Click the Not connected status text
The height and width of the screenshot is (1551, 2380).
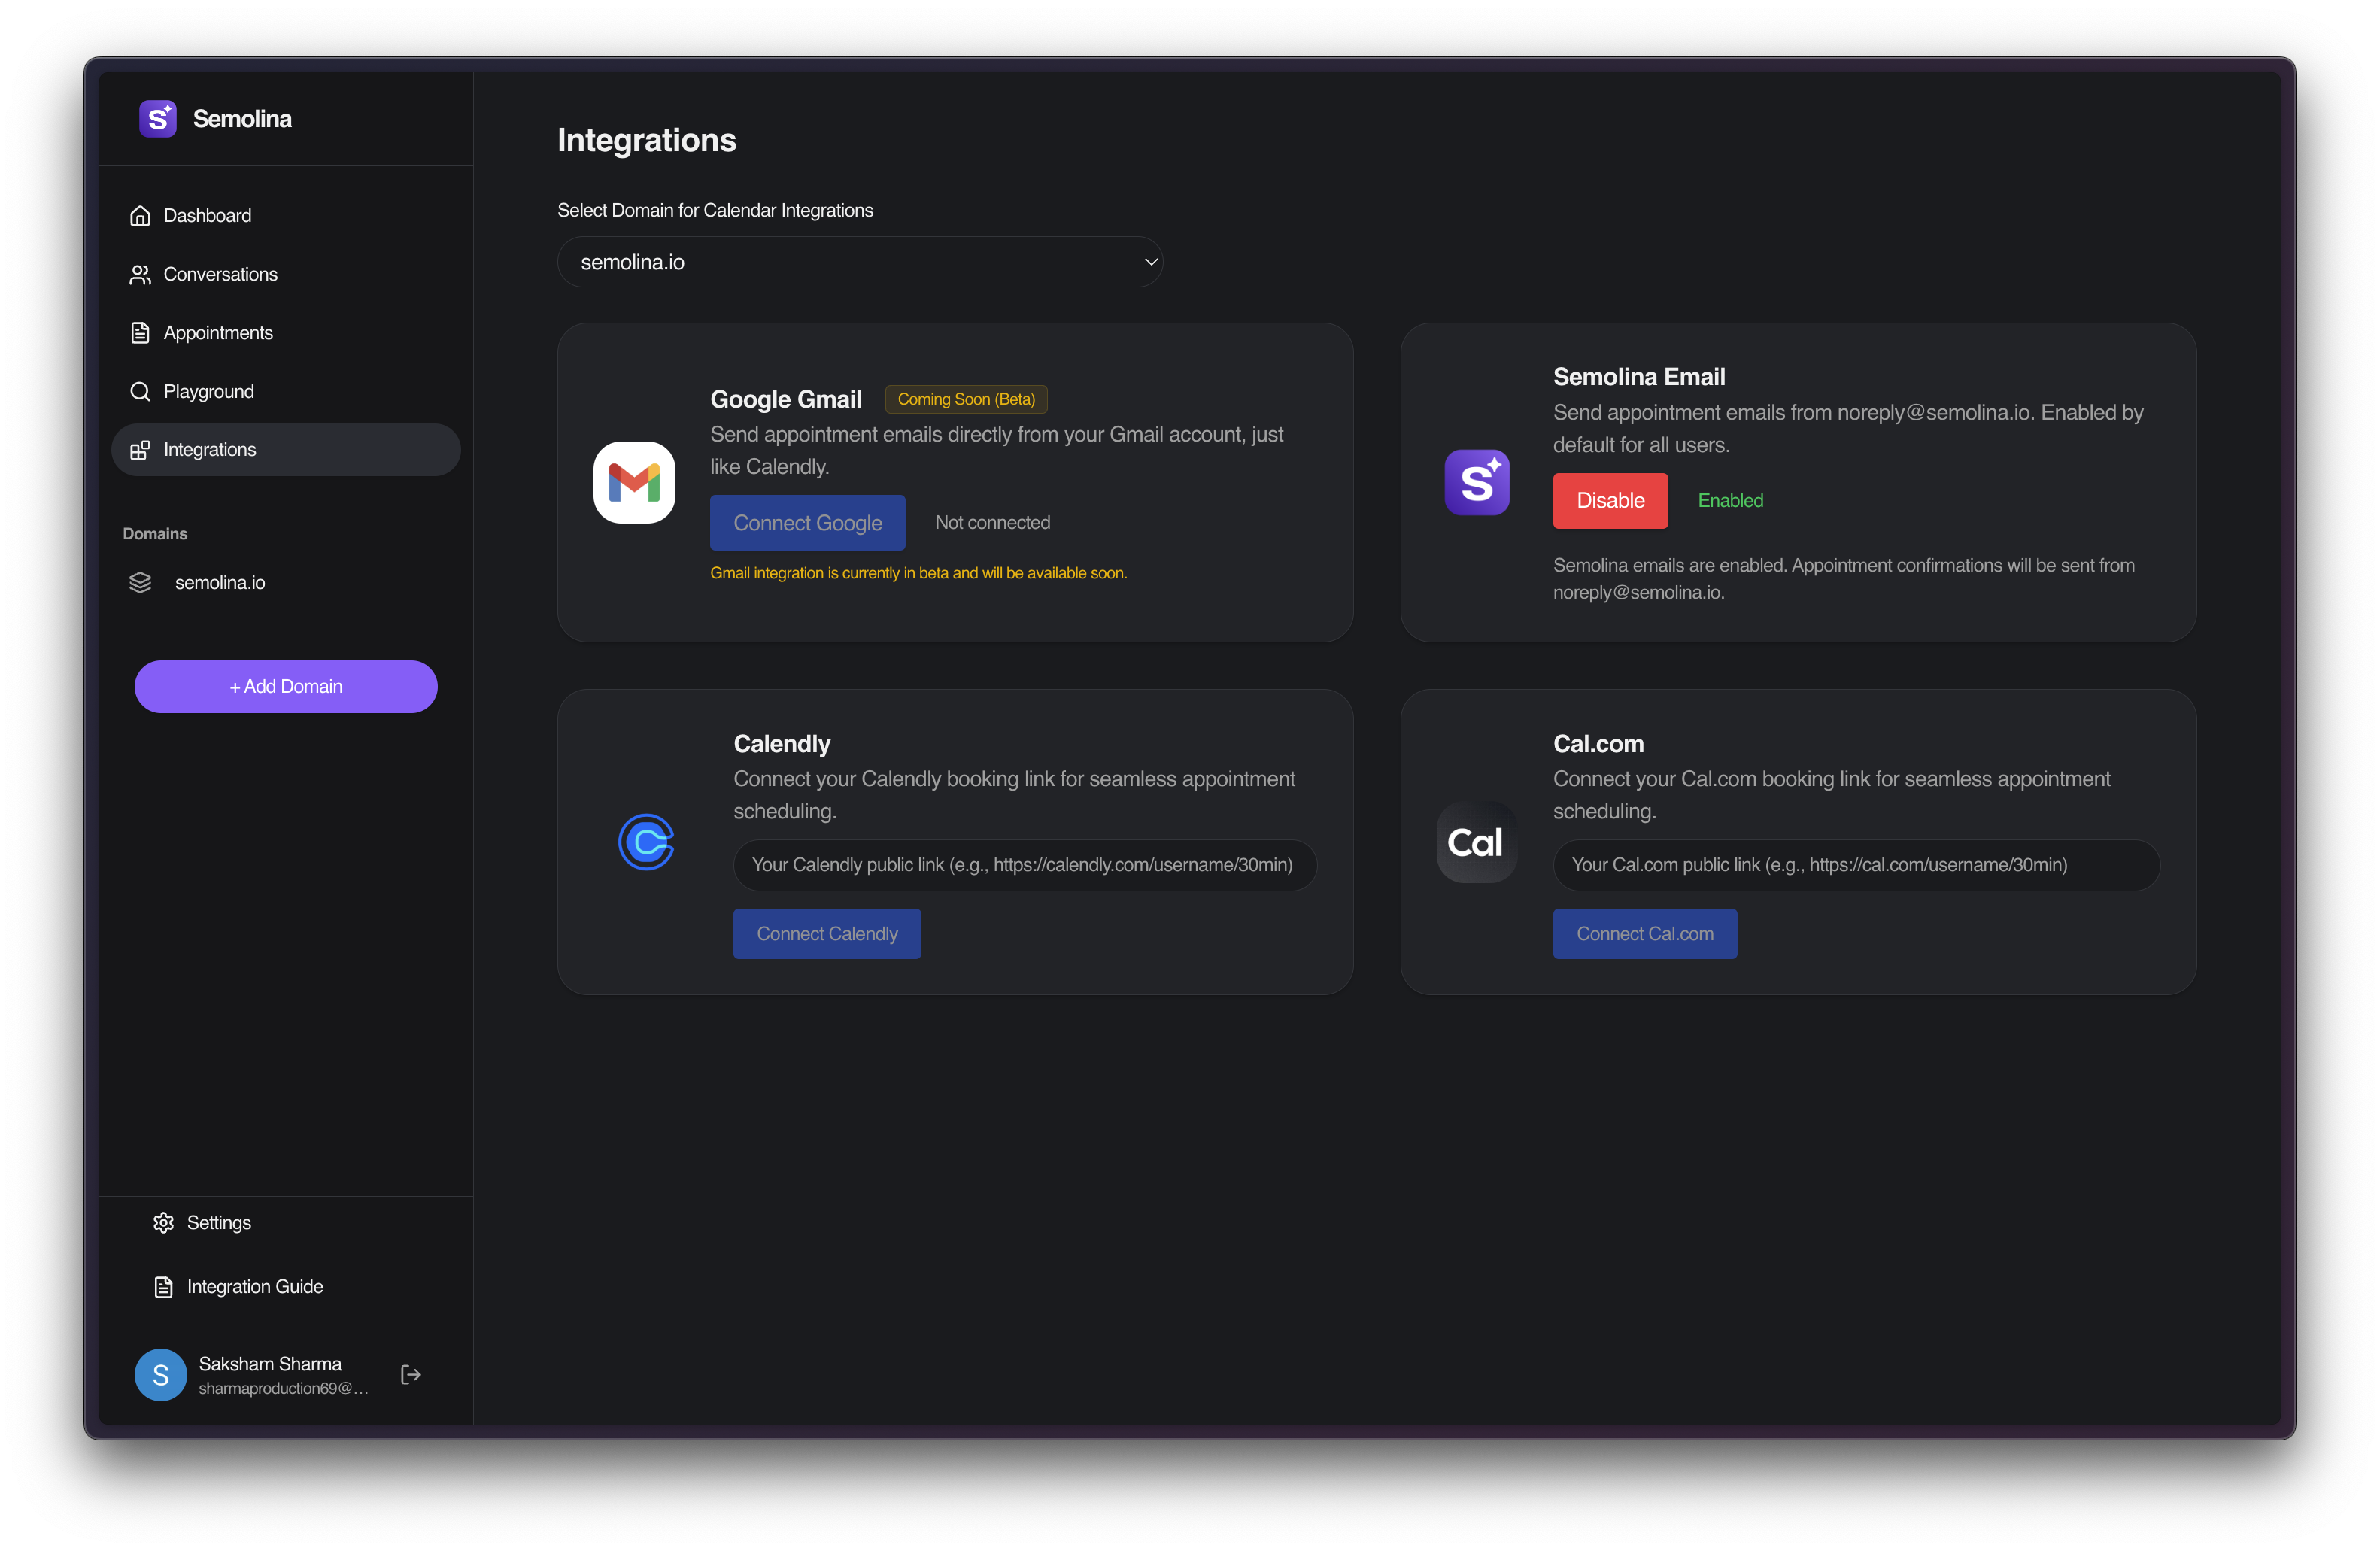pos(992,523)
